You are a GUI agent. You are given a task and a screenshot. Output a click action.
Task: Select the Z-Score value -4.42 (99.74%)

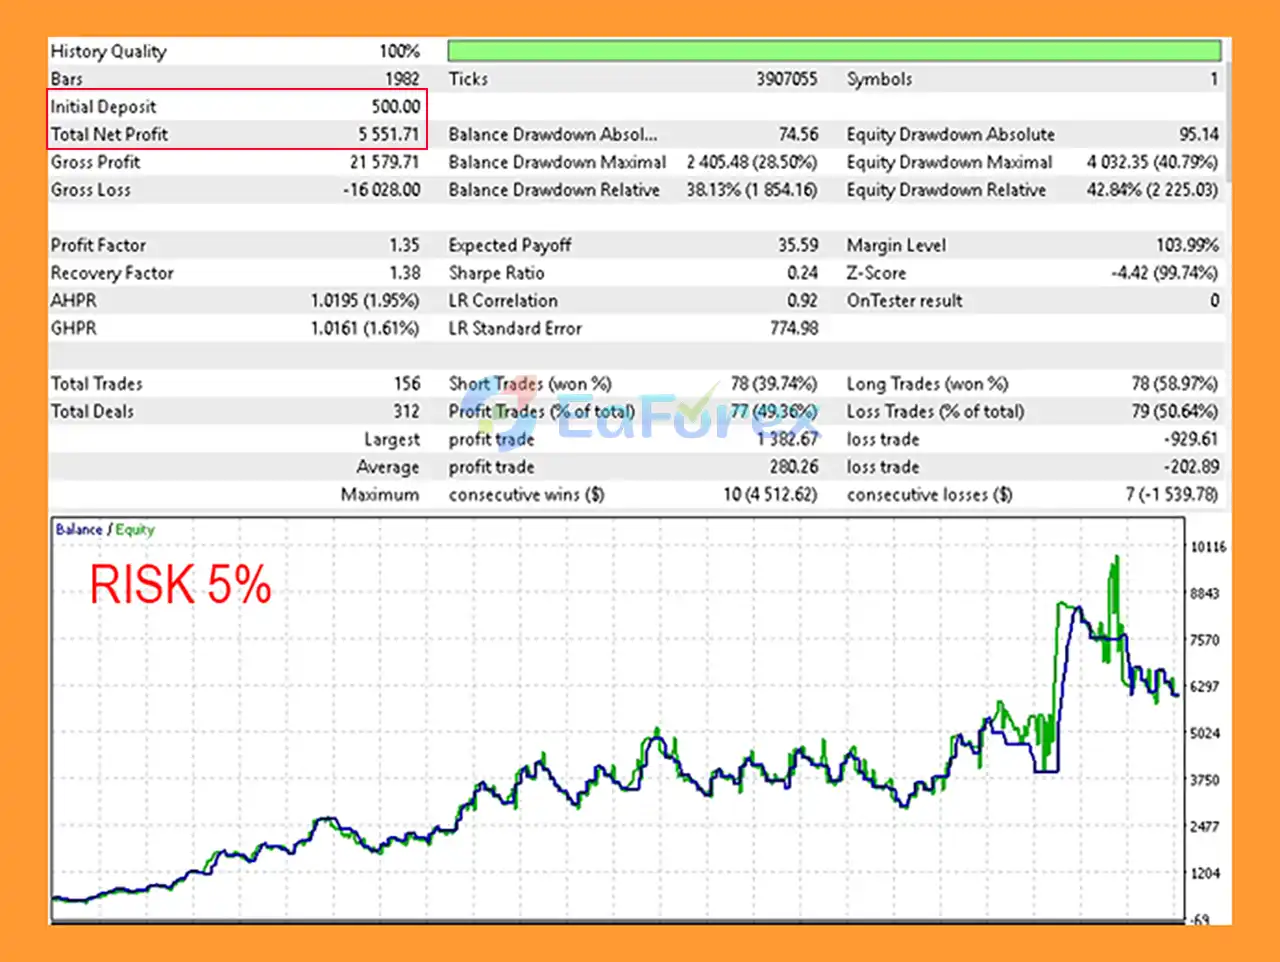1164,273
